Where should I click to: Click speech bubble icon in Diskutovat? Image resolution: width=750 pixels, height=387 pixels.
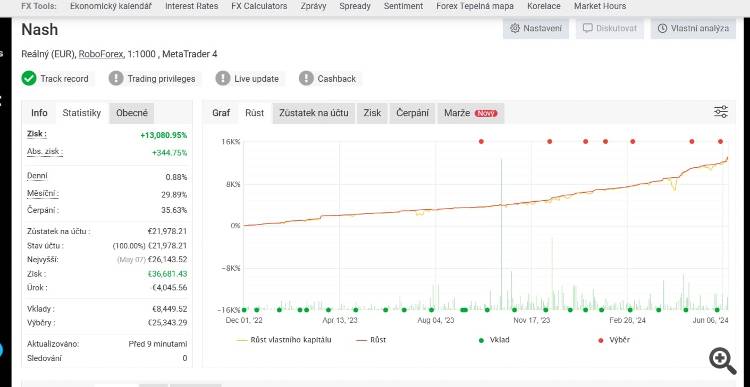(588, 28)
